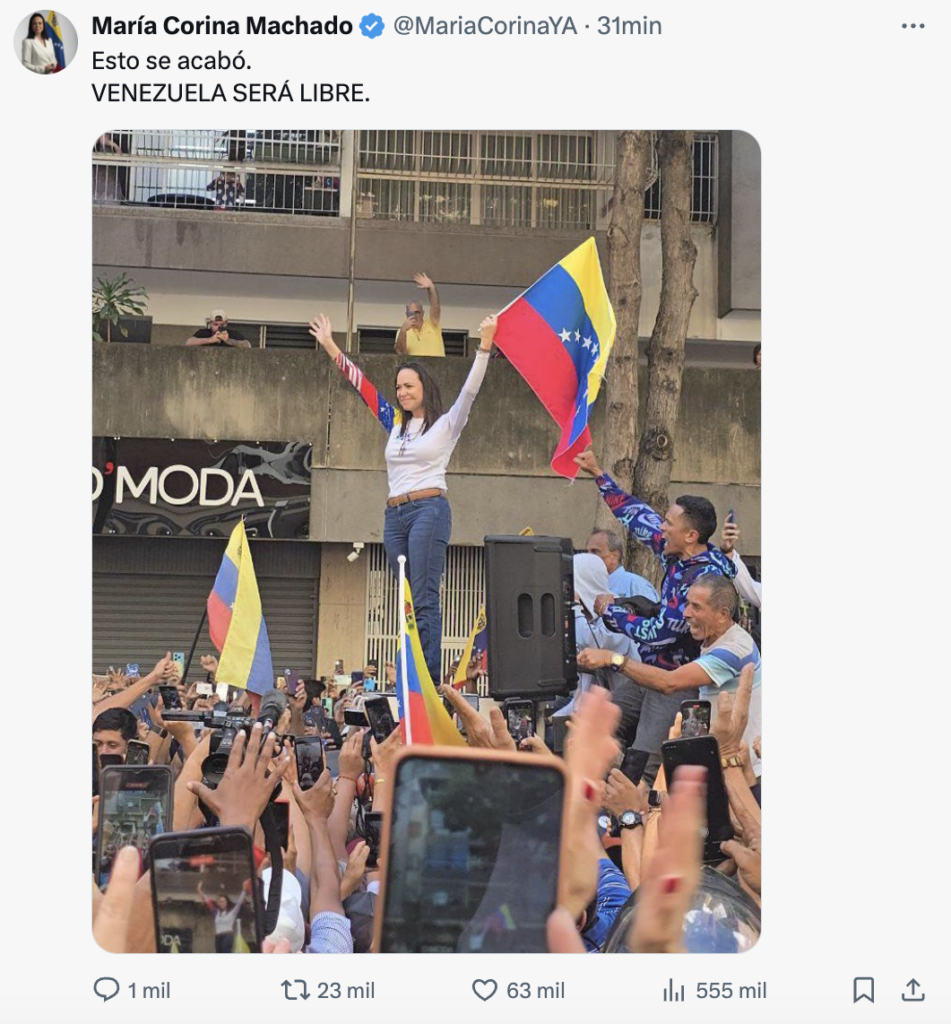Bookmark this tweet

pos(863,990)
